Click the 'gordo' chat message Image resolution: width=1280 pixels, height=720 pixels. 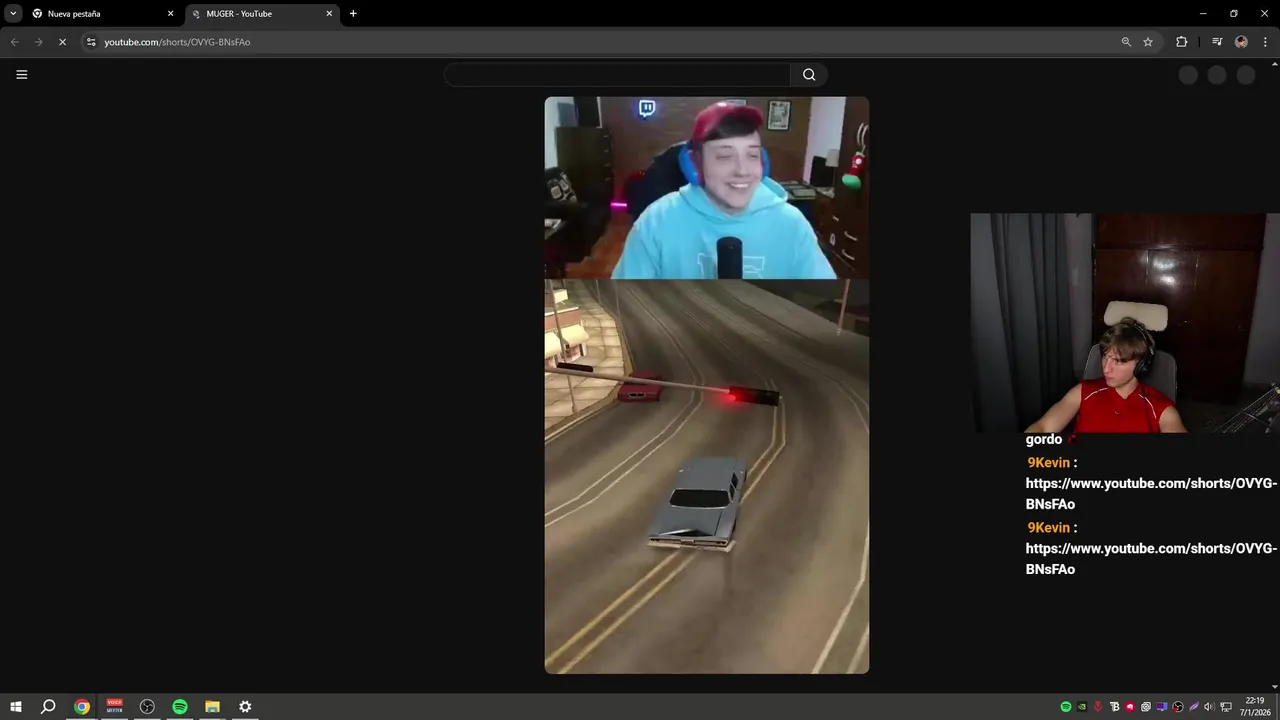[1043, 439]
